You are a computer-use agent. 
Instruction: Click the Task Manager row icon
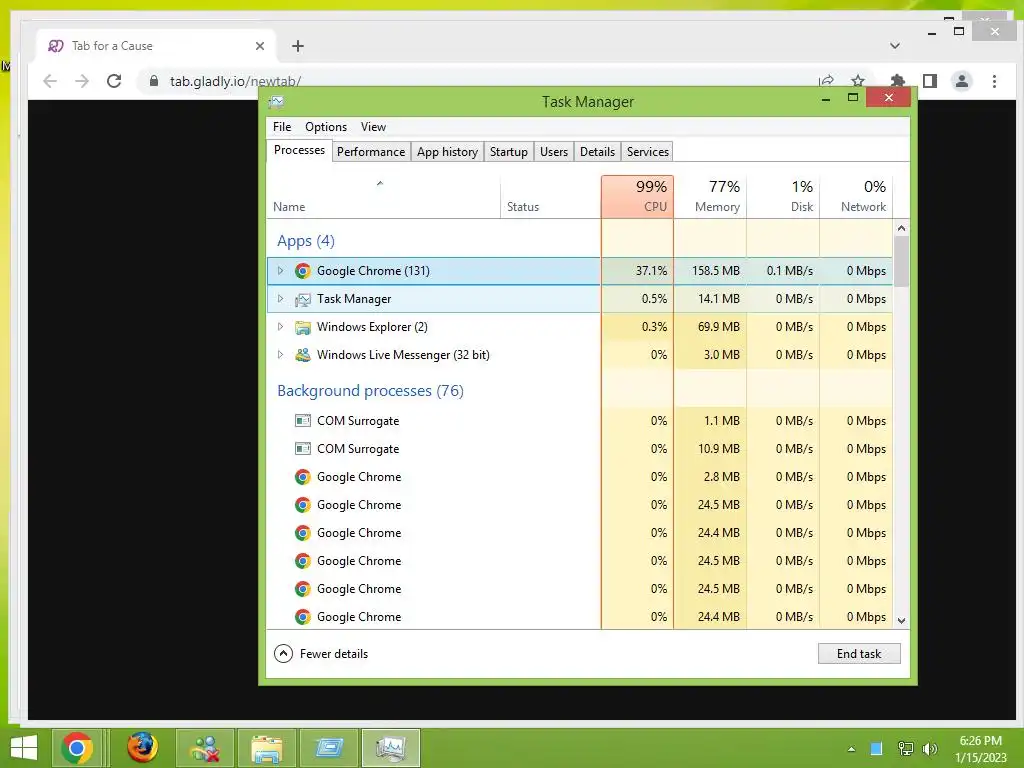(x=302, y=299)
